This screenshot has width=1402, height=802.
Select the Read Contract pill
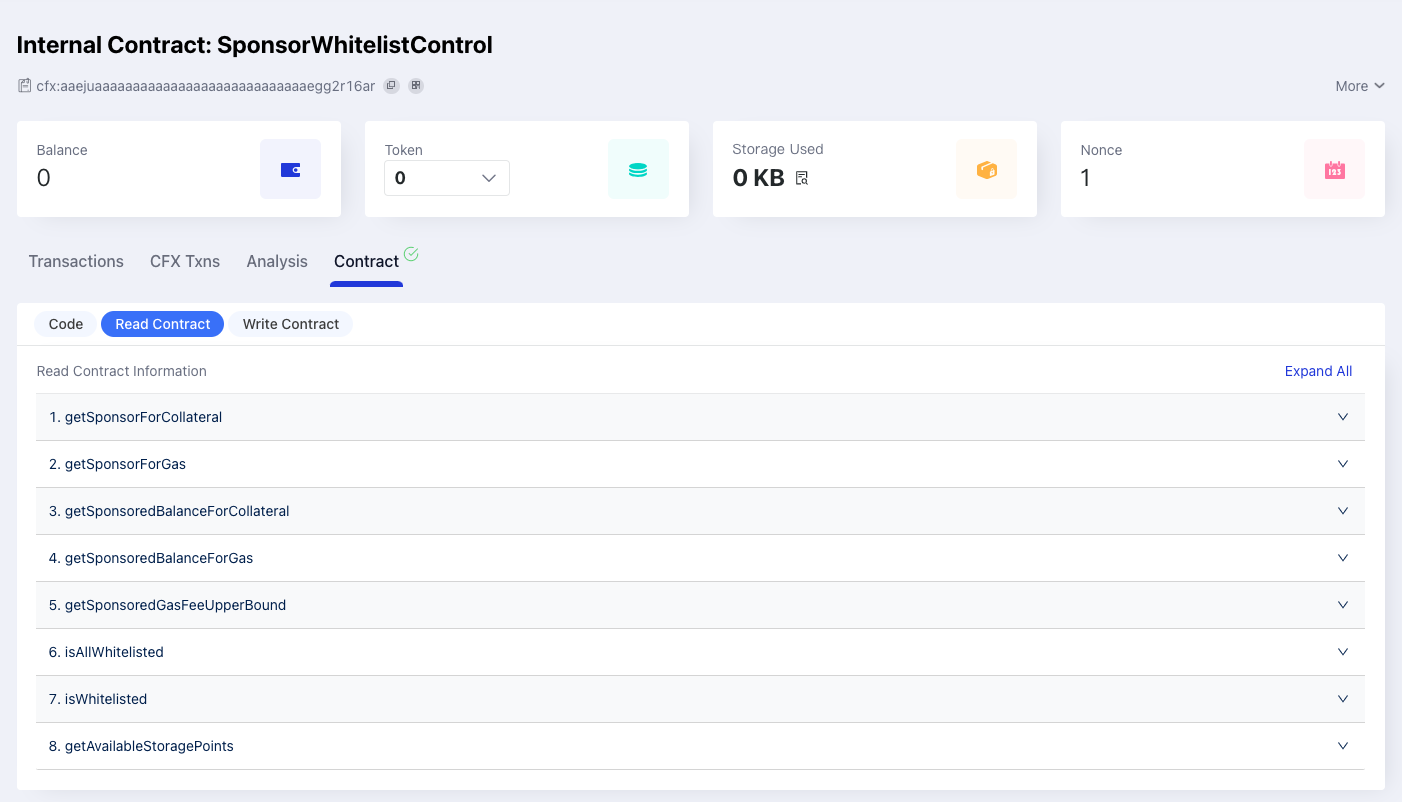[162, 324]
